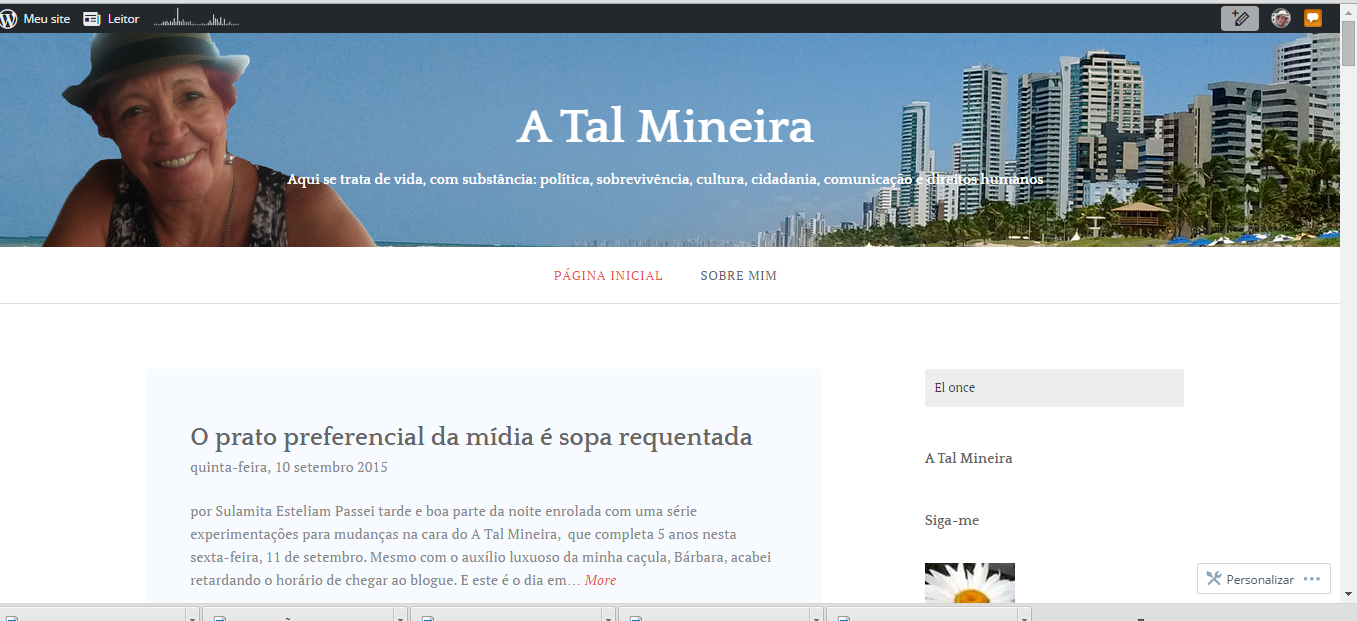Image resolution: width=1357 pixels, height=621 pixels.
Task: Expand the first download item's dropdown arrow
Action: pos(193,615)
